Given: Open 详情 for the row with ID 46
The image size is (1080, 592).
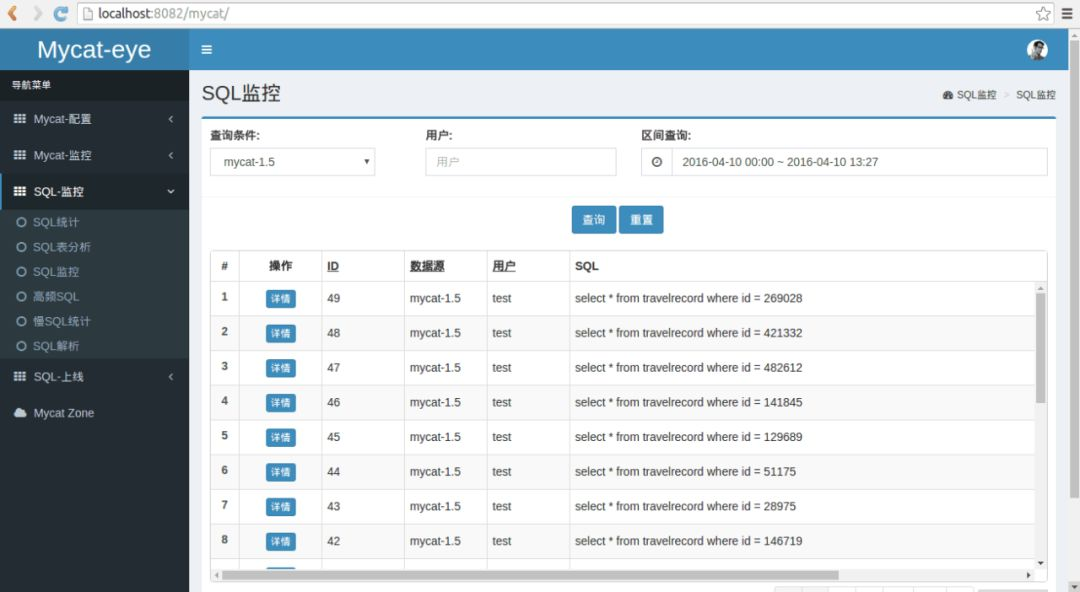Looking at the screenshot, I should (280, 402).
